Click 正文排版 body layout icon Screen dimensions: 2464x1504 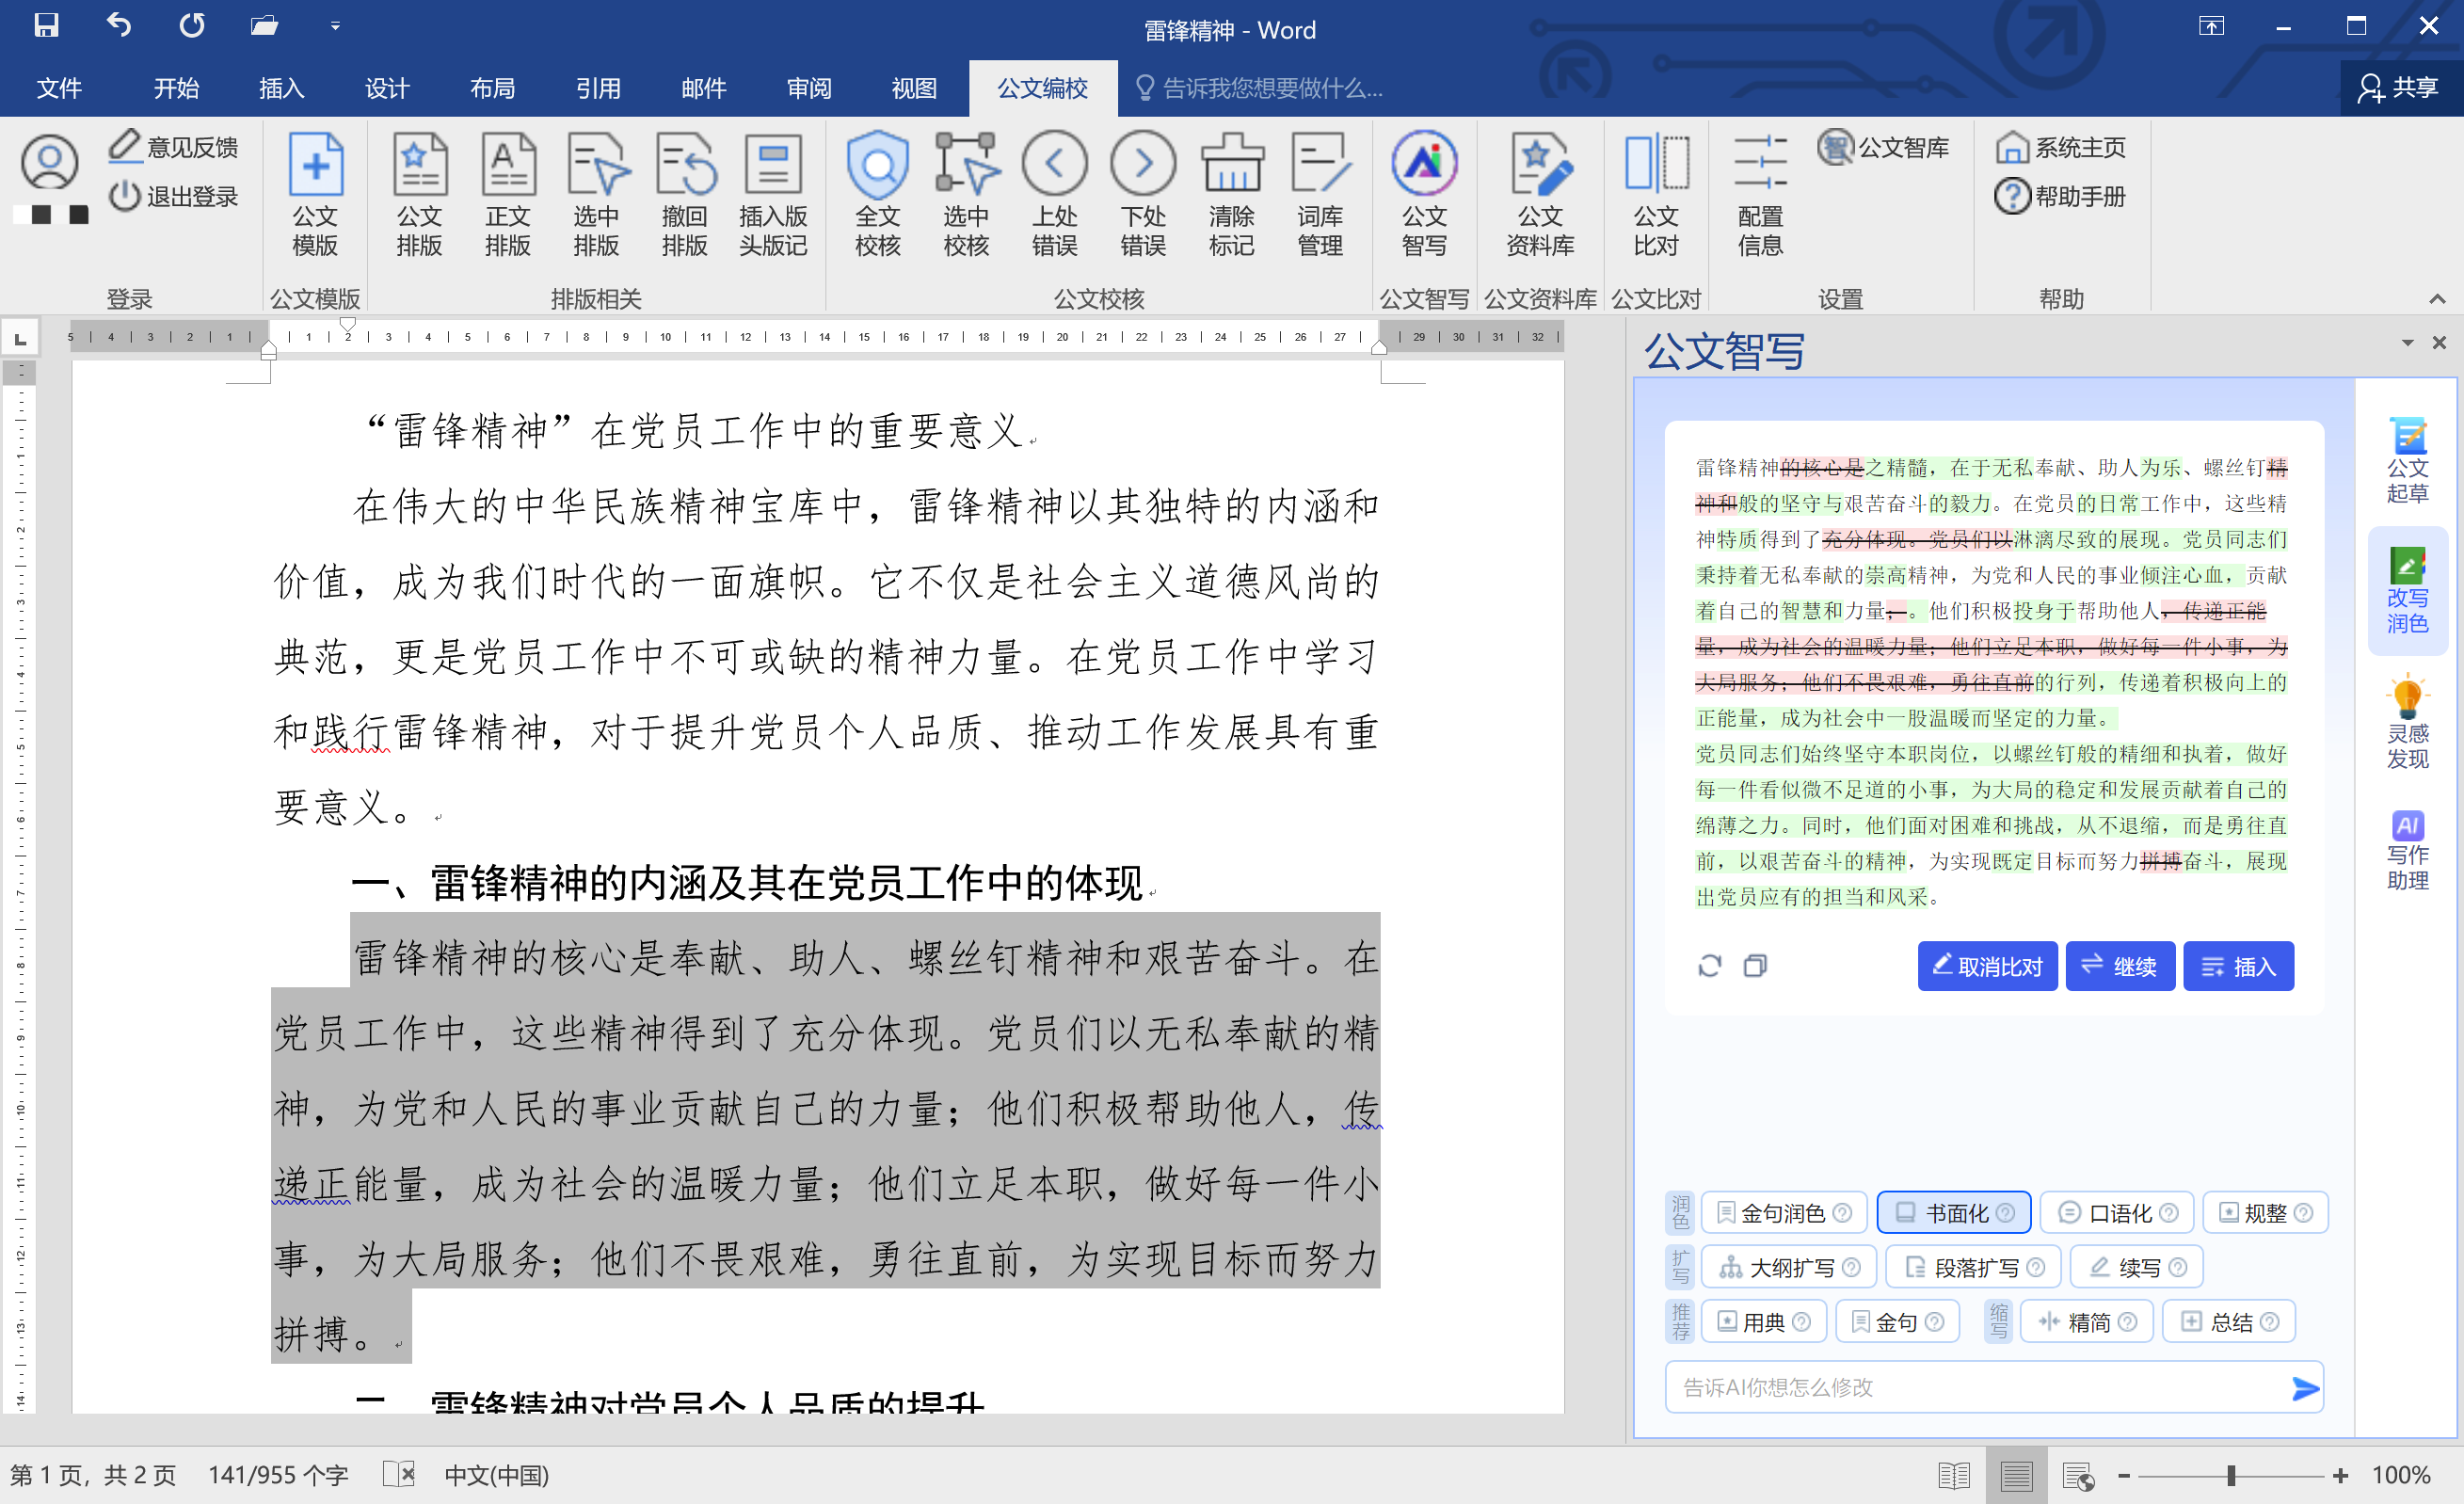coord(508,195)
